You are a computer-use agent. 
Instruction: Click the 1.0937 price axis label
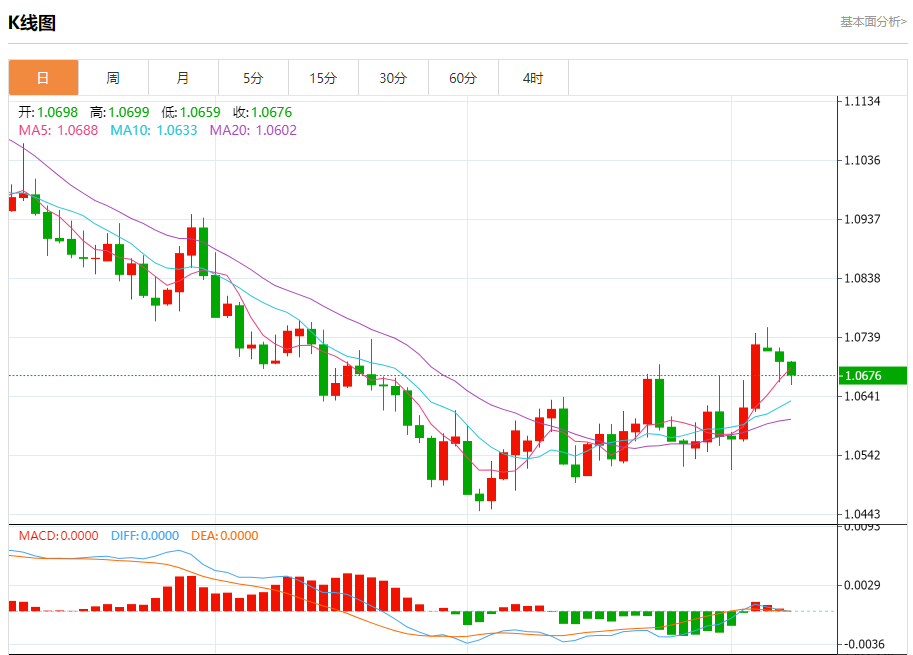coord(862,219)
